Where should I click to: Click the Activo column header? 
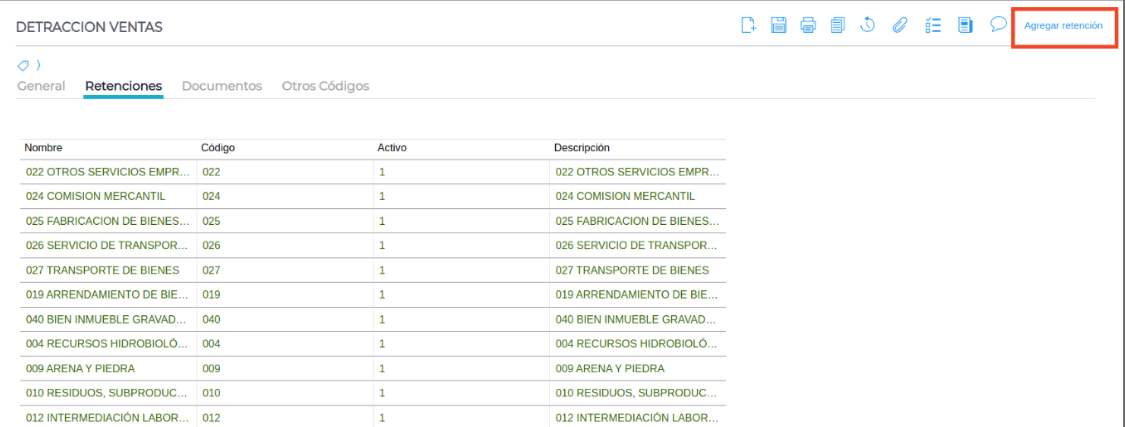[x=391, y=148]
